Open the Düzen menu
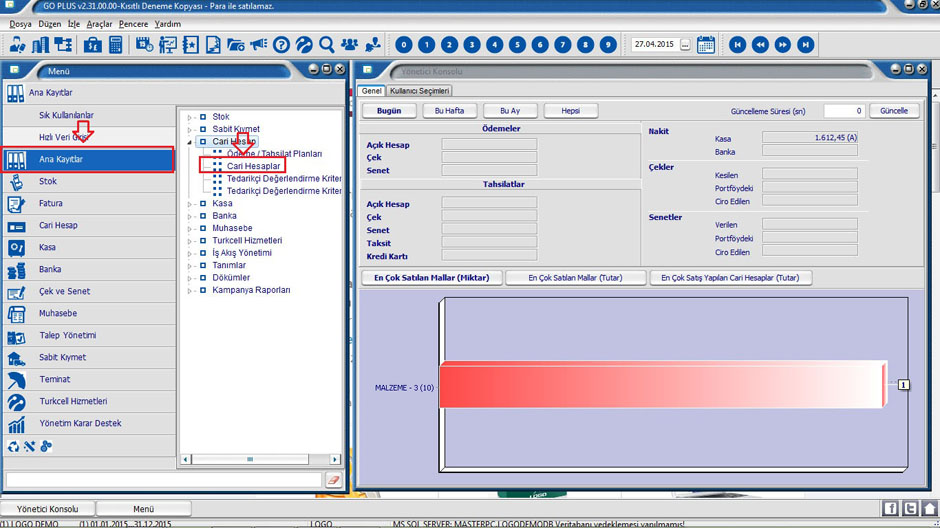This screenshot has height=528, width=940. 50,24
